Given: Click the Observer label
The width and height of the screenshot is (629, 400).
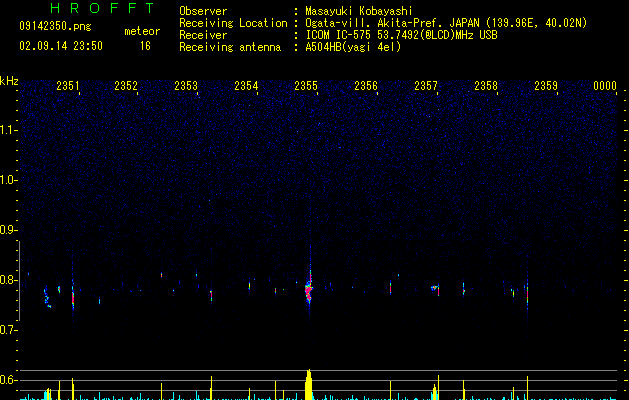Looking at the screenshot, I should 203,11.
